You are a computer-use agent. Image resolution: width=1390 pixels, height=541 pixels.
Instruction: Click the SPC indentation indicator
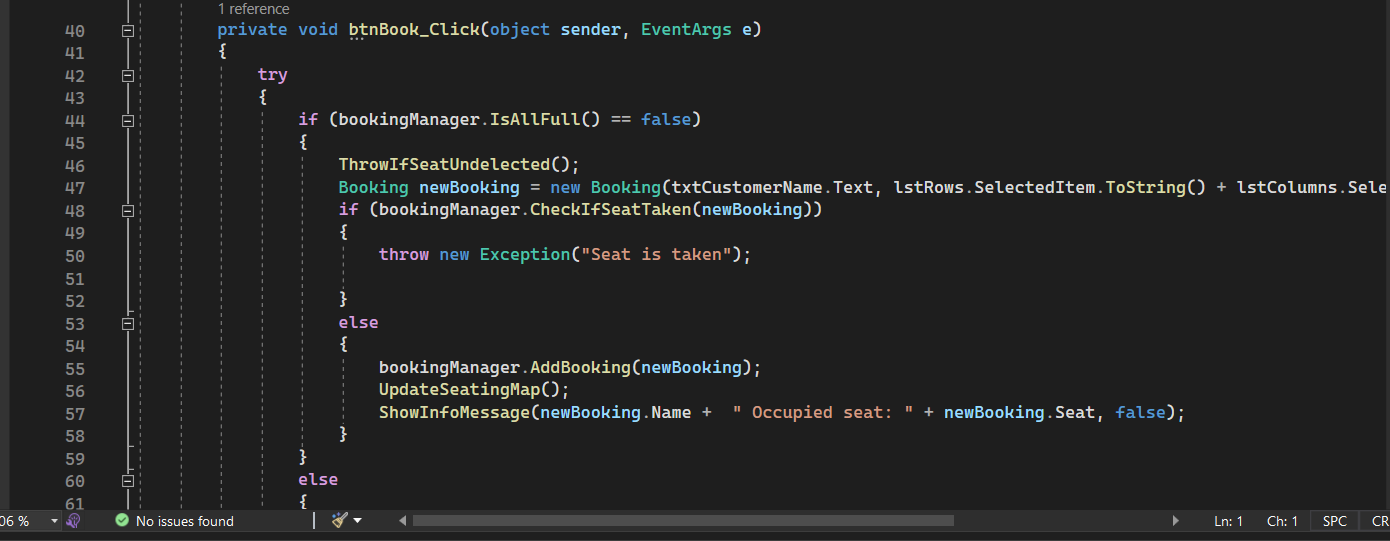pos(1335,521)
